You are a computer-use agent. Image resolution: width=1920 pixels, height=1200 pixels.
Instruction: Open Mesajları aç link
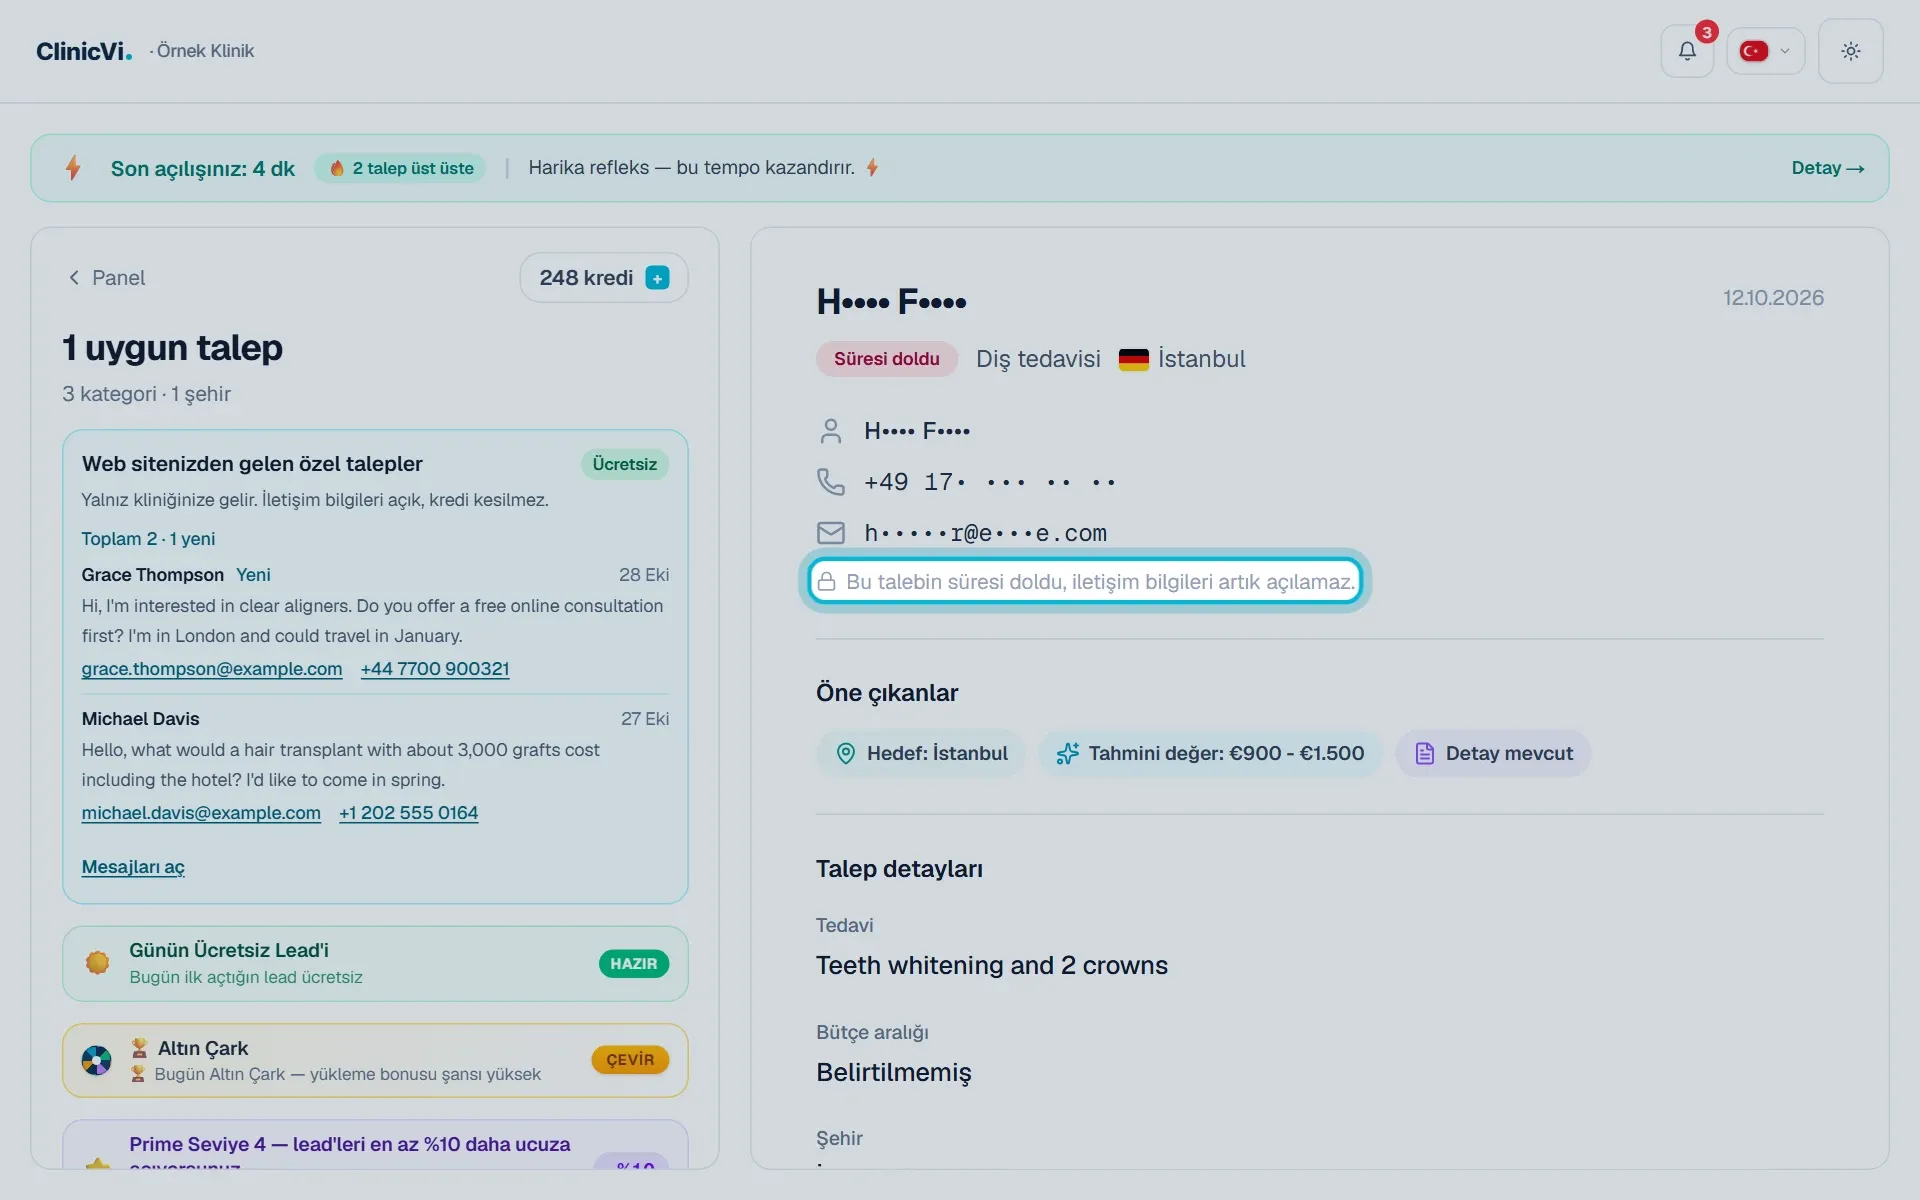point(133,867)
